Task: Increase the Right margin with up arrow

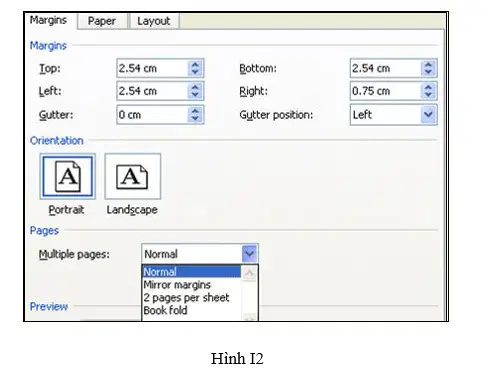Action: 429,87
